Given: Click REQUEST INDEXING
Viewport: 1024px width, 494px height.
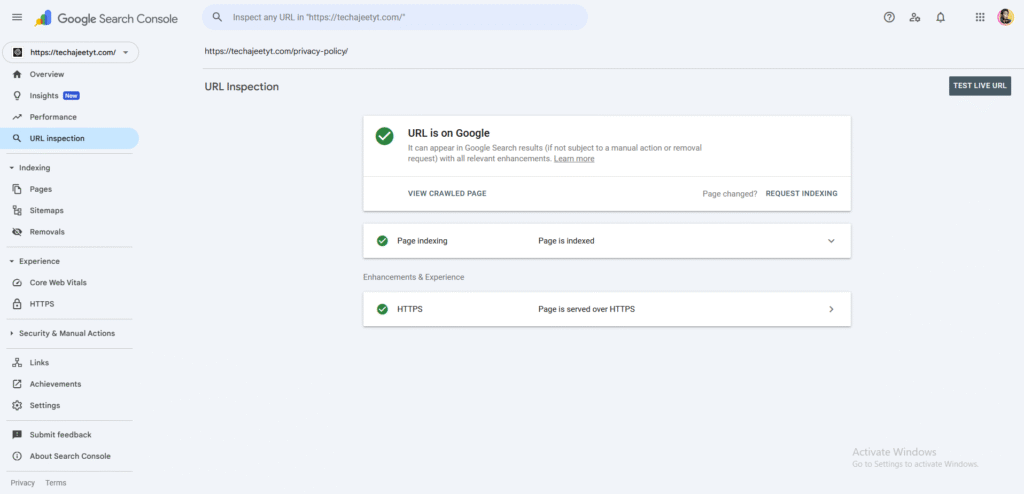Looking at the screenshot, I should pyautogui.click(x=801, y=193).
